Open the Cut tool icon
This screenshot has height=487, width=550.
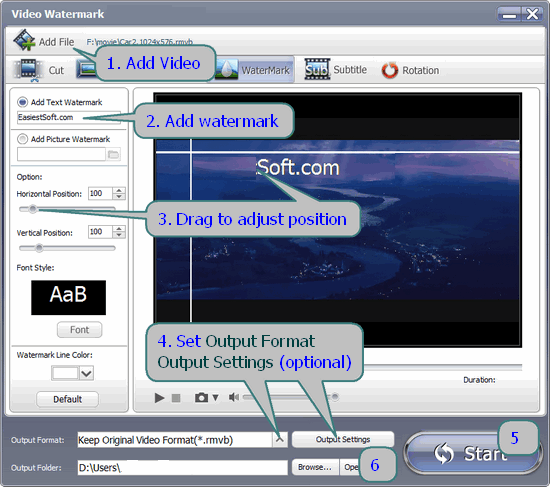28,69
